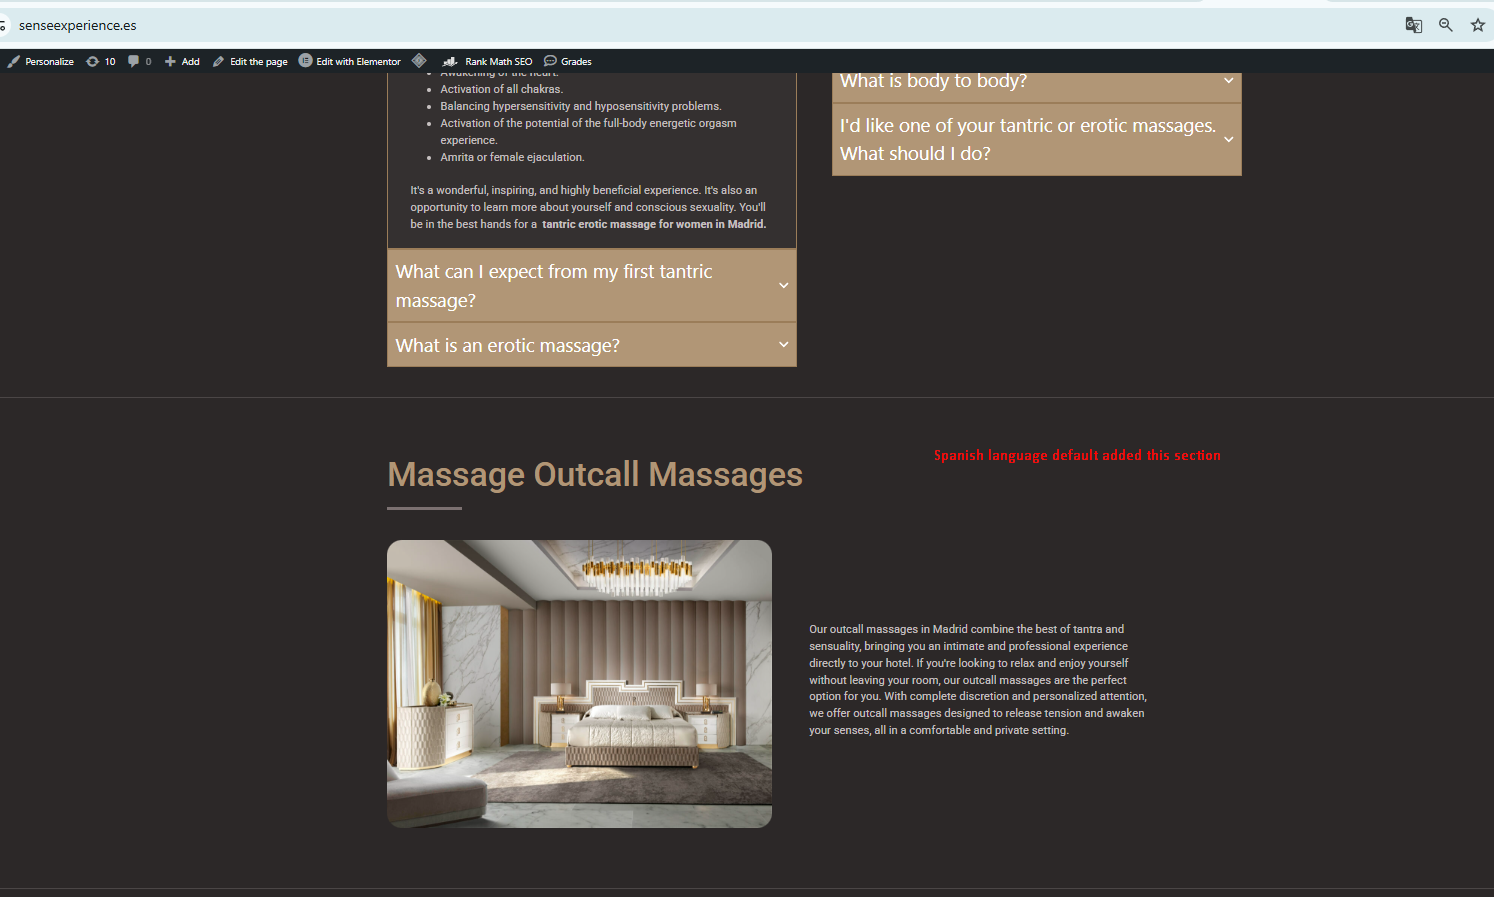The image size is (1494, 897).
Task: Click the senseexperience.es address bar URL
Action: coord(78,25)
